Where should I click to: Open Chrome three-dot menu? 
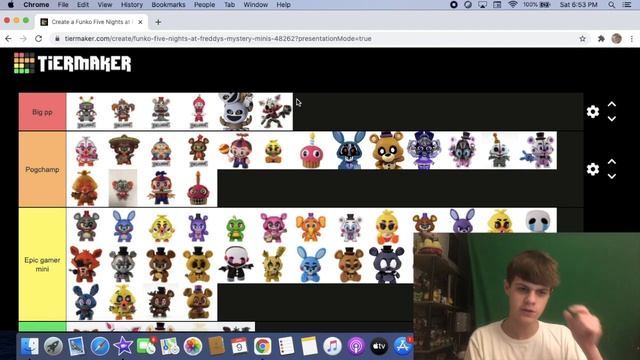(x=632, y=38)
